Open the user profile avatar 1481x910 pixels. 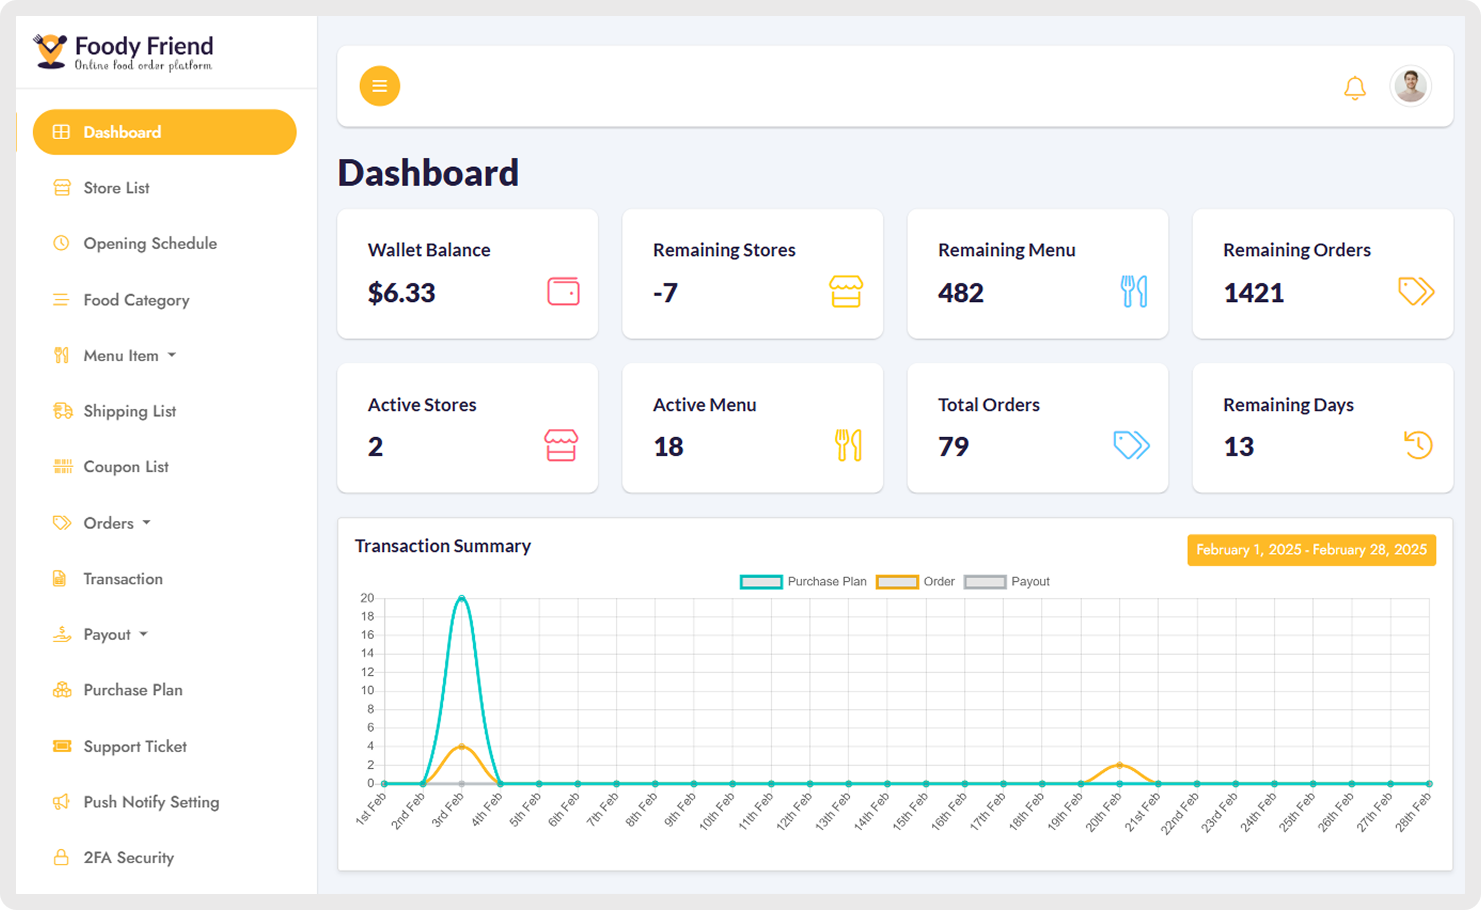coord(1410,86)
